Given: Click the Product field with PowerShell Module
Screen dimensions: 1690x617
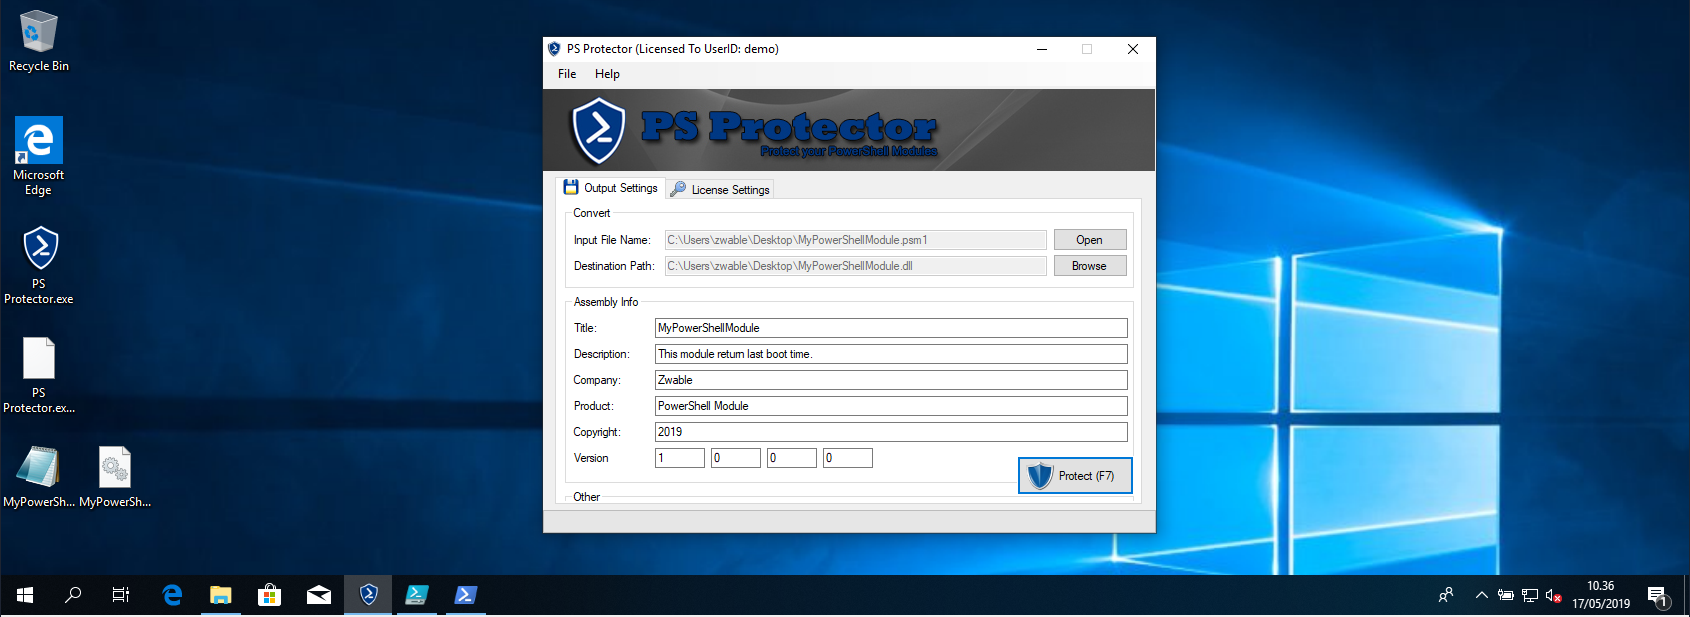Looking at the screenshot, I should [891, 406].
